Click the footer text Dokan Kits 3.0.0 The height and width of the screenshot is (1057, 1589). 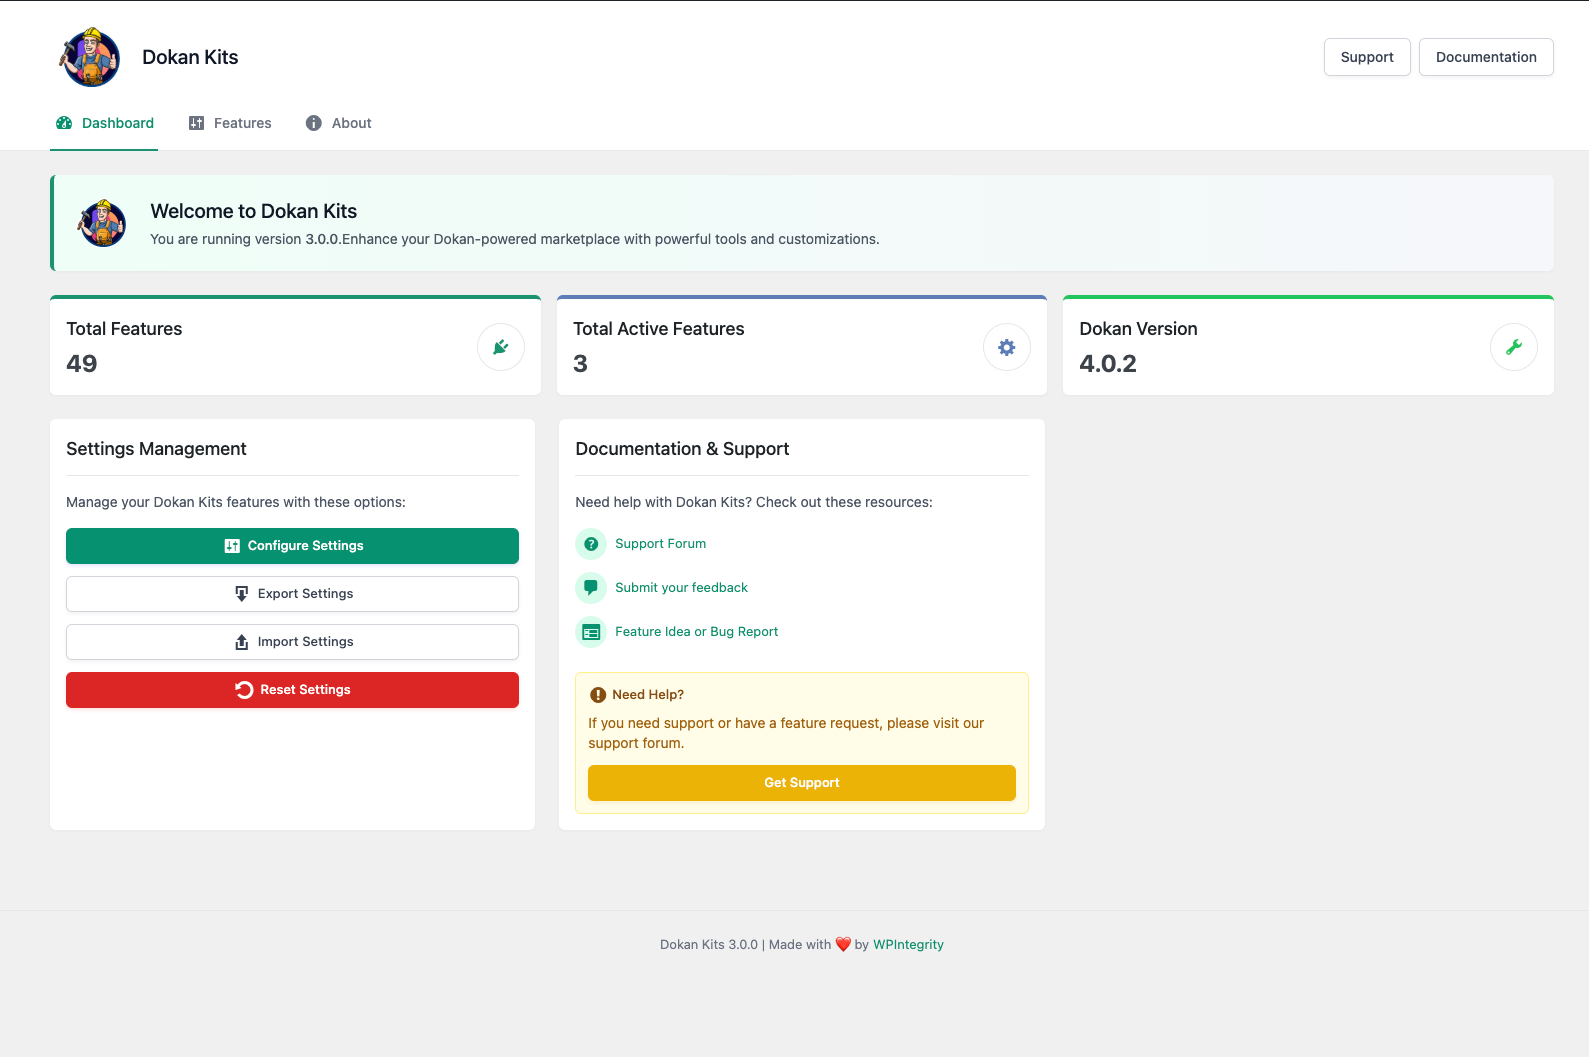(x=709, y=944)
